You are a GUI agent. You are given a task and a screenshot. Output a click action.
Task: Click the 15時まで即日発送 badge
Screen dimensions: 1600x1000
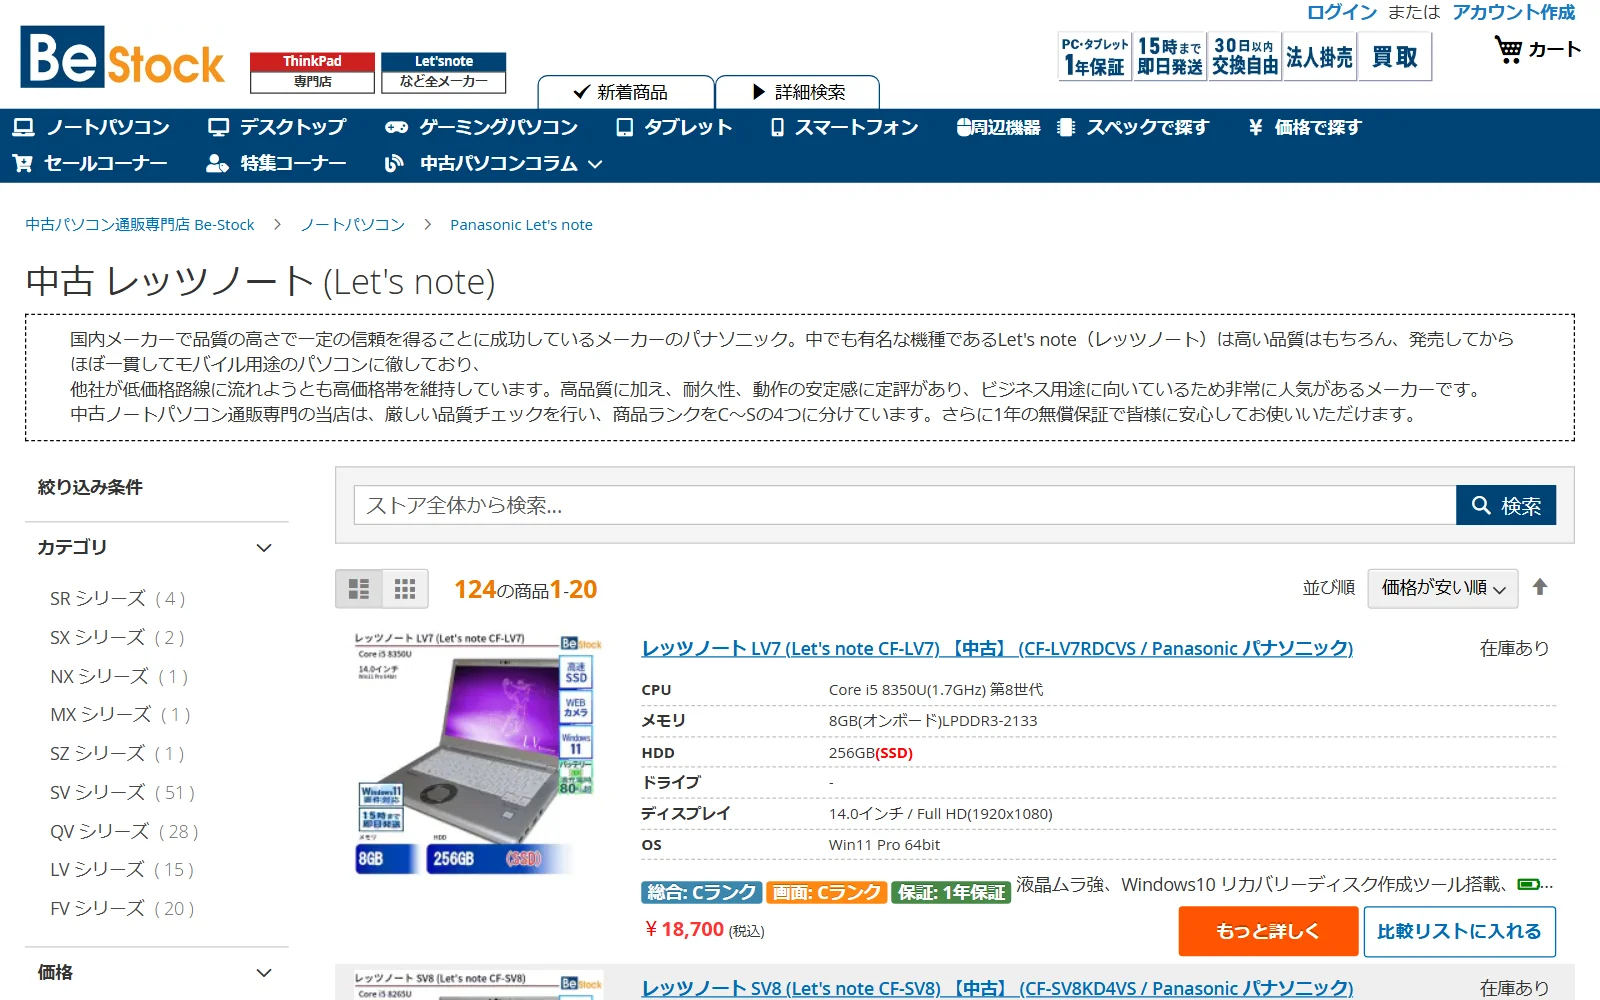pos(1169,57)
